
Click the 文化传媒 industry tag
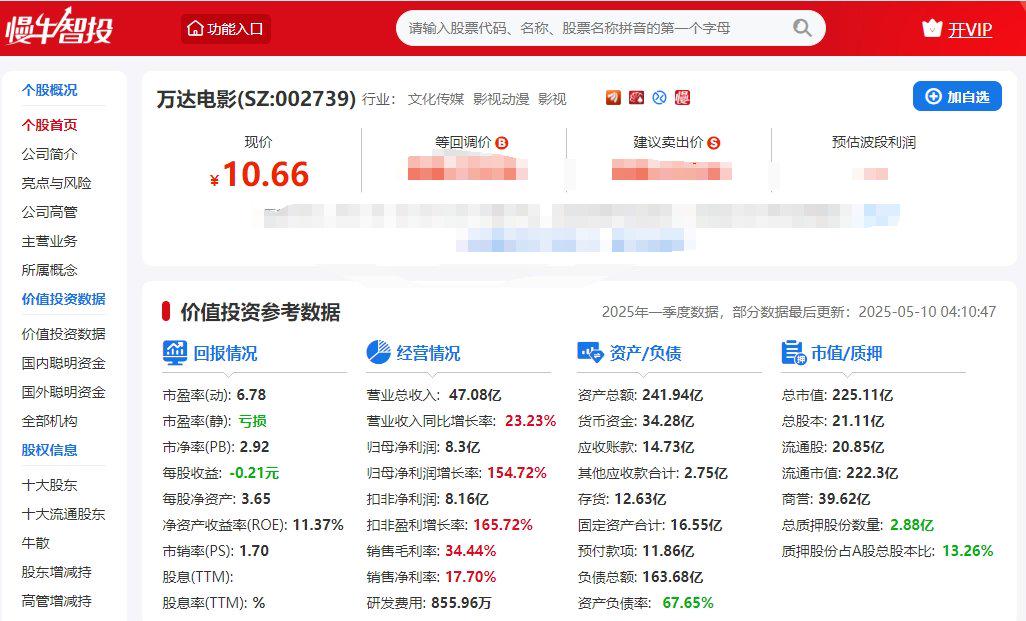coord(436,99)
